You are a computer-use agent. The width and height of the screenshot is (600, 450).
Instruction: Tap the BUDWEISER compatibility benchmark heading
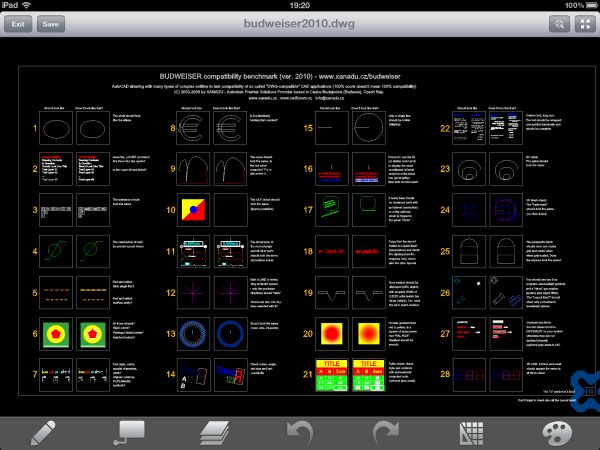pos(300,75)
